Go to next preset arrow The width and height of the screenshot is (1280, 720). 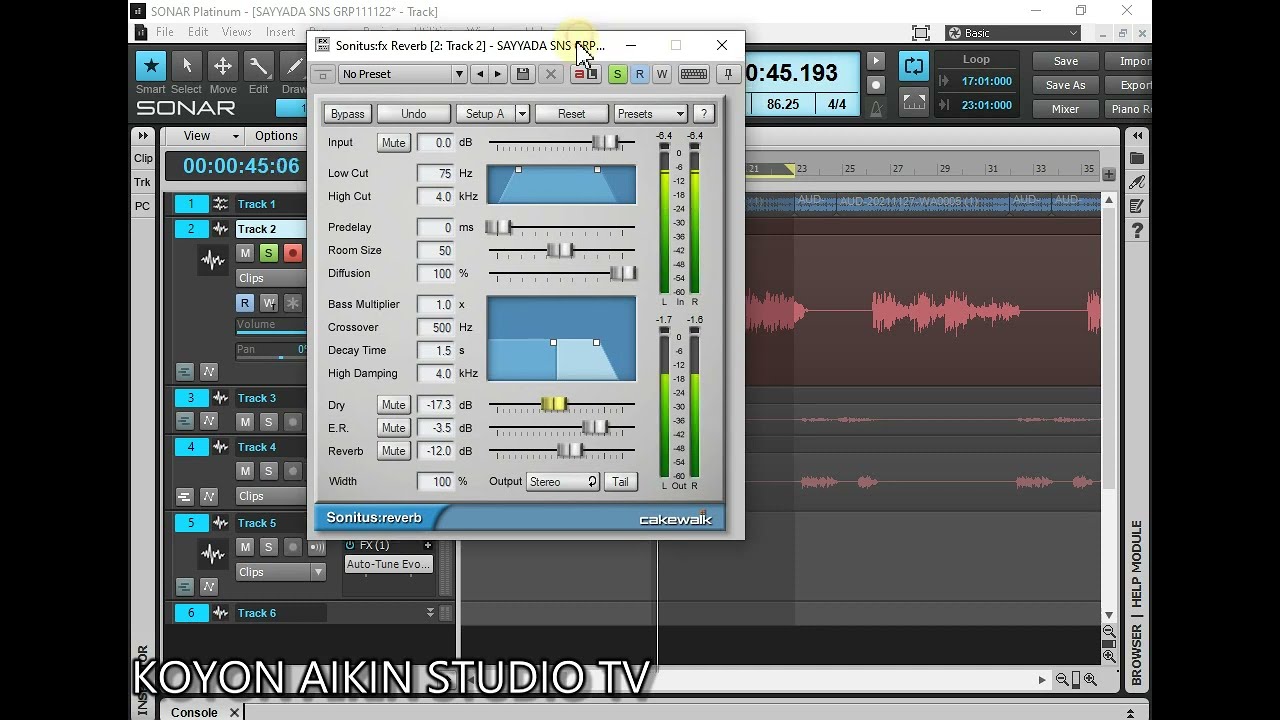click(497, 74)
